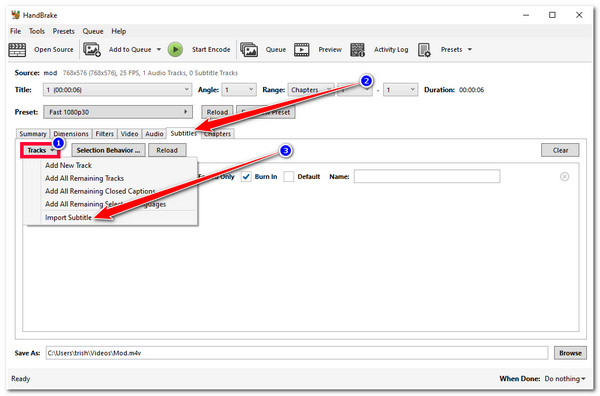Switch to the Filters tab
The image size is (600, 396).
(x=104, y=134)
